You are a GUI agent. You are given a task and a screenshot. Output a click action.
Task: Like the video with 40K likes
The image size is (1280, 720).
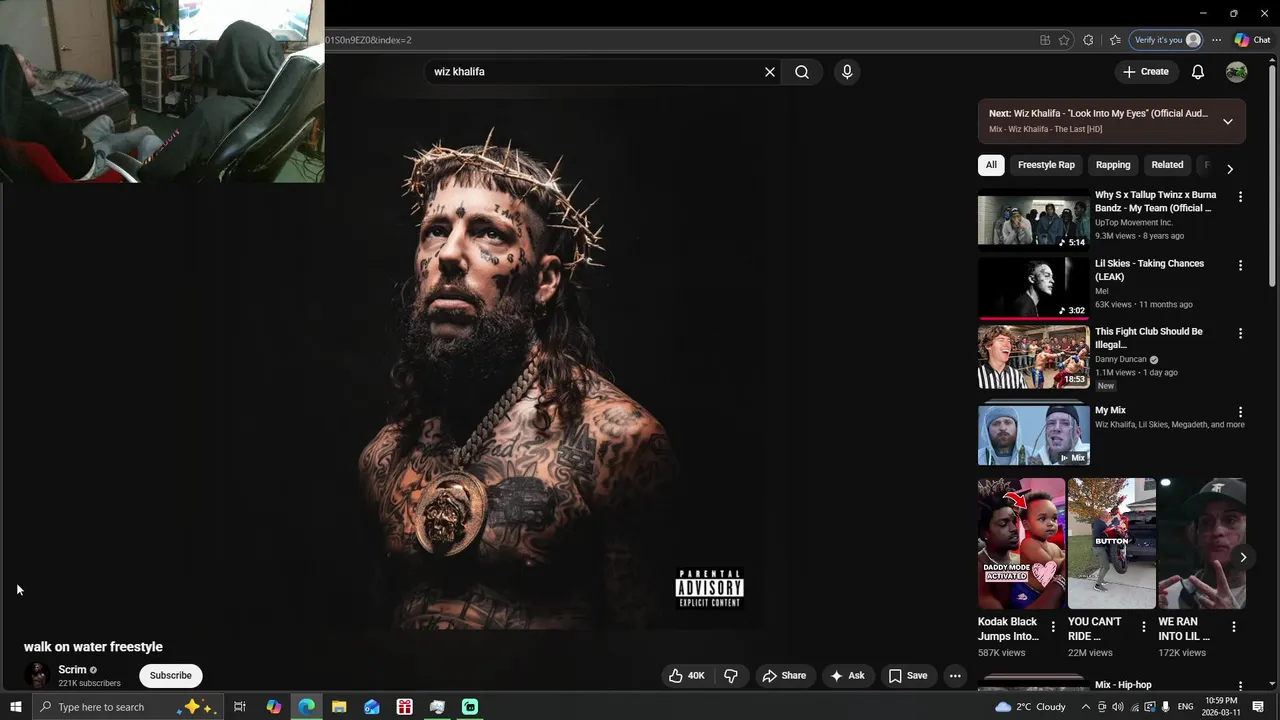pos(687,676)
